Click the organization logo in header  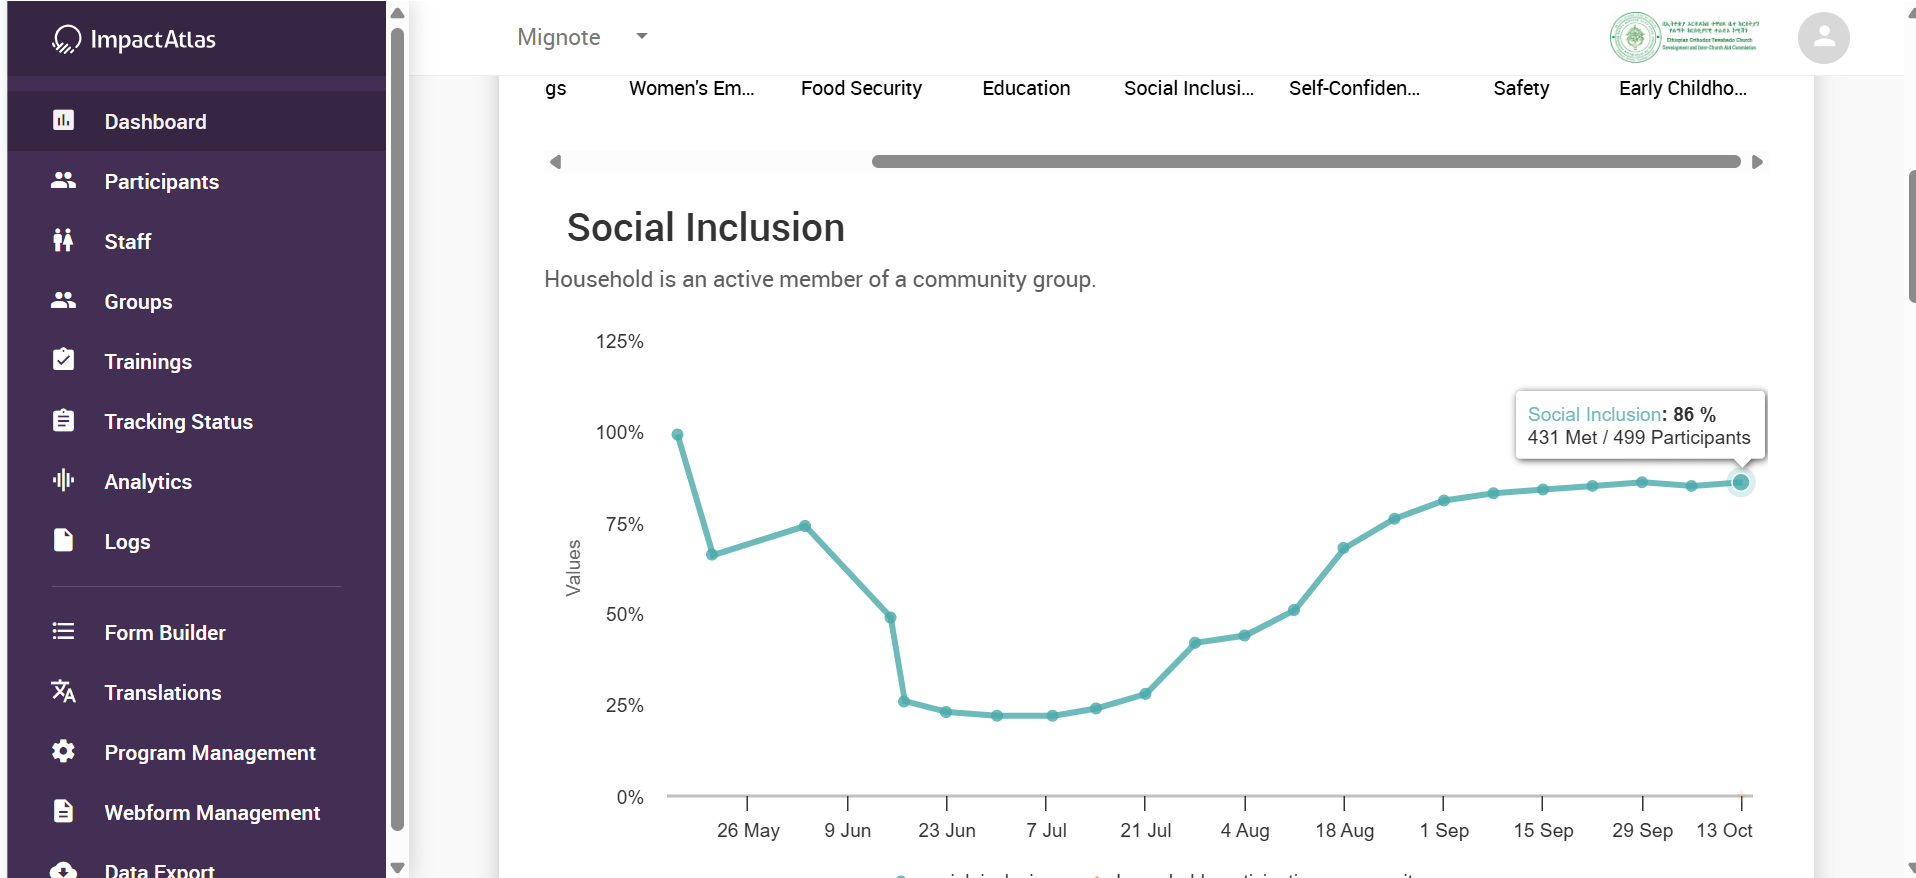pyautogui.click(x=1684, y=38)
